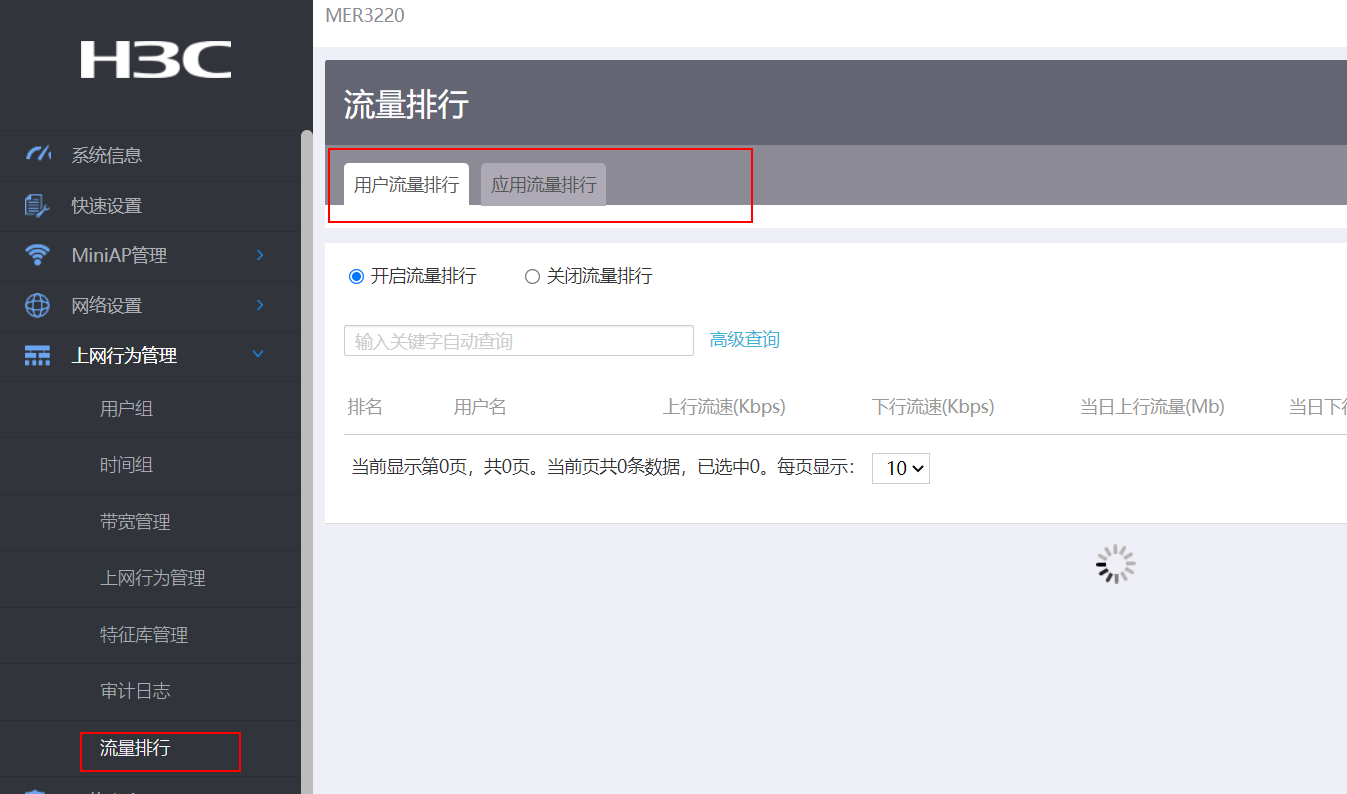Open the rows-per-page dropdown showing 10
Viewport: 1347px width, 794px height.
901,468
